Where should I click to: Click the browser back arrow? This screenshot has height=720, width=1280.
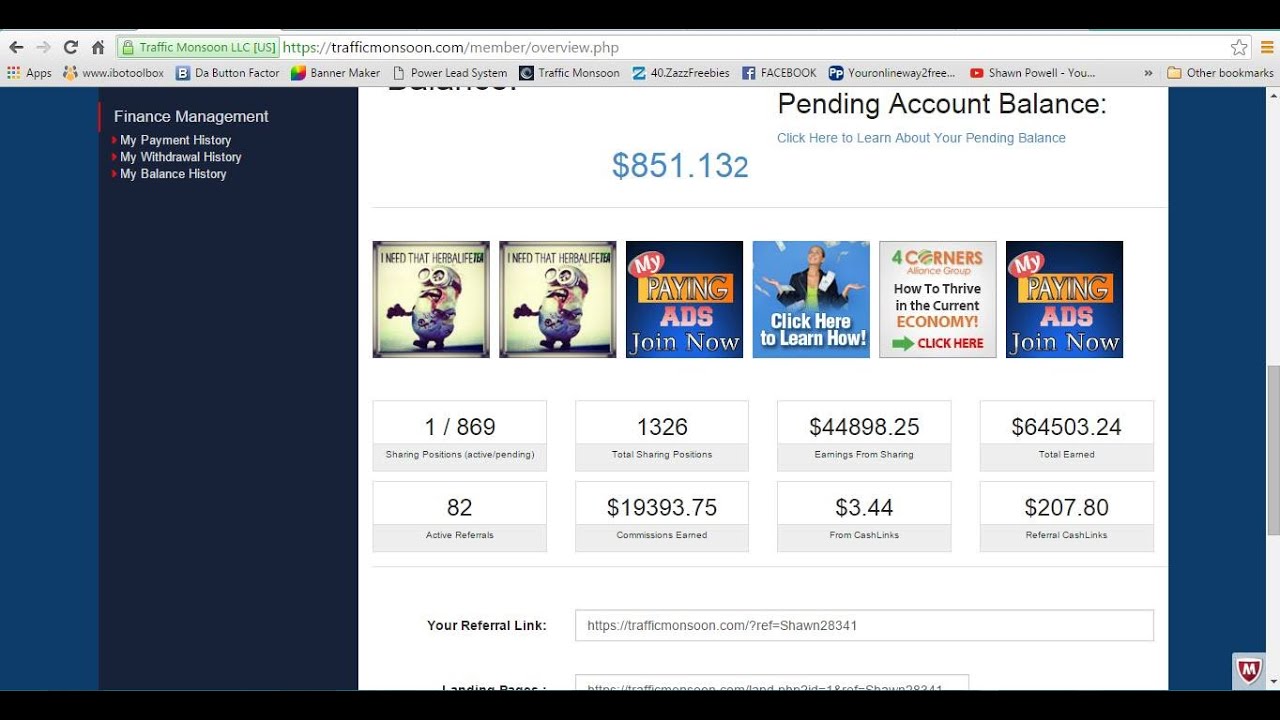(16, 47)
